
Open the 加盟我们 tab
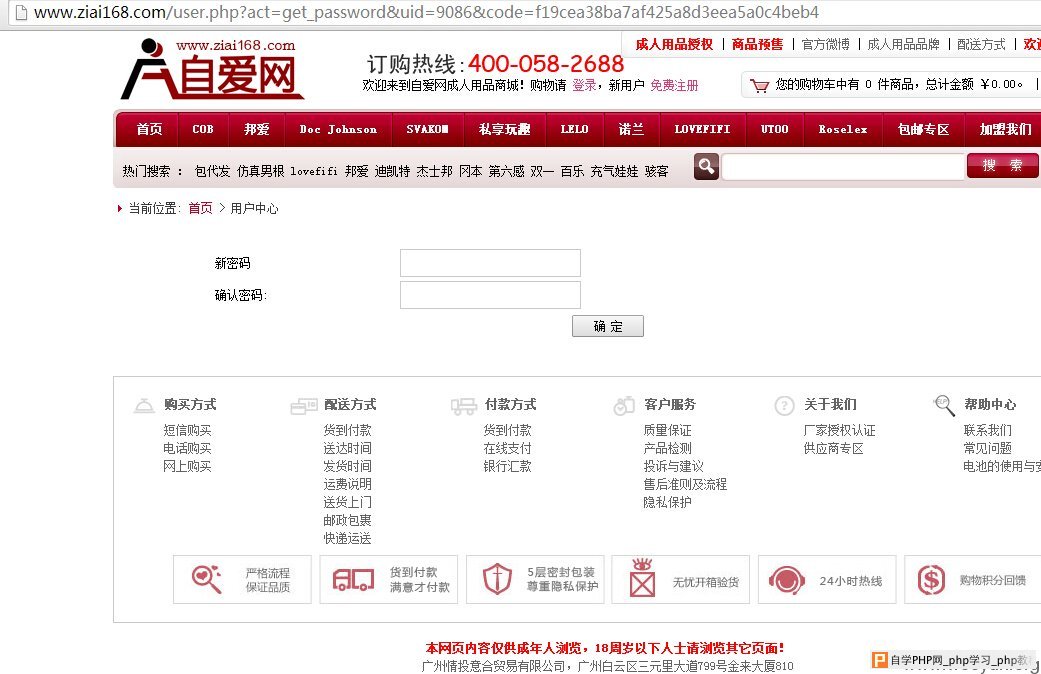(1005, 129)
